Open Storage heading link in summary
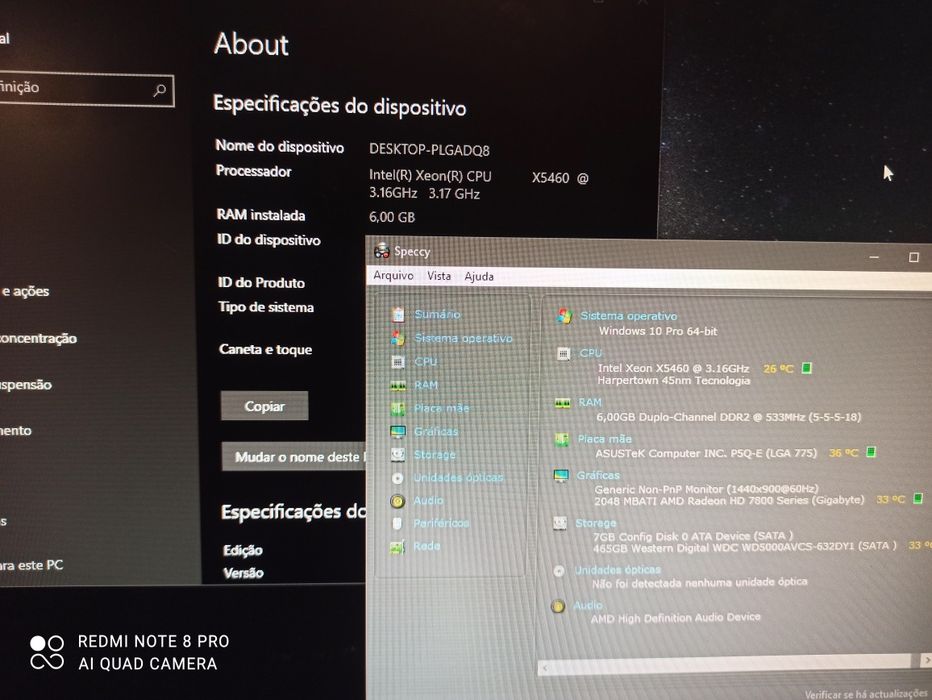Viewport: 932px width, 700px height. [596, 523]
